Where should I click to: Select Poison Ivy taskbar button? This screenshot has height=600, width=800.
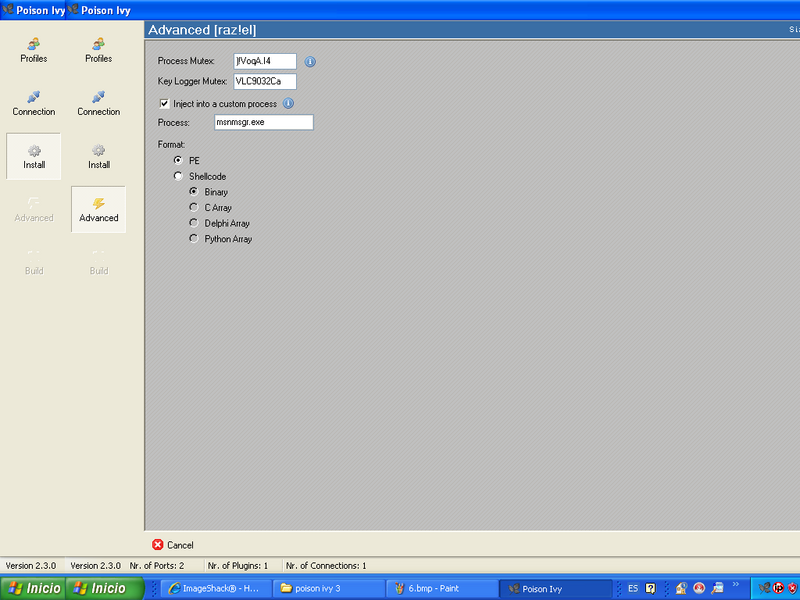[555, 589]
